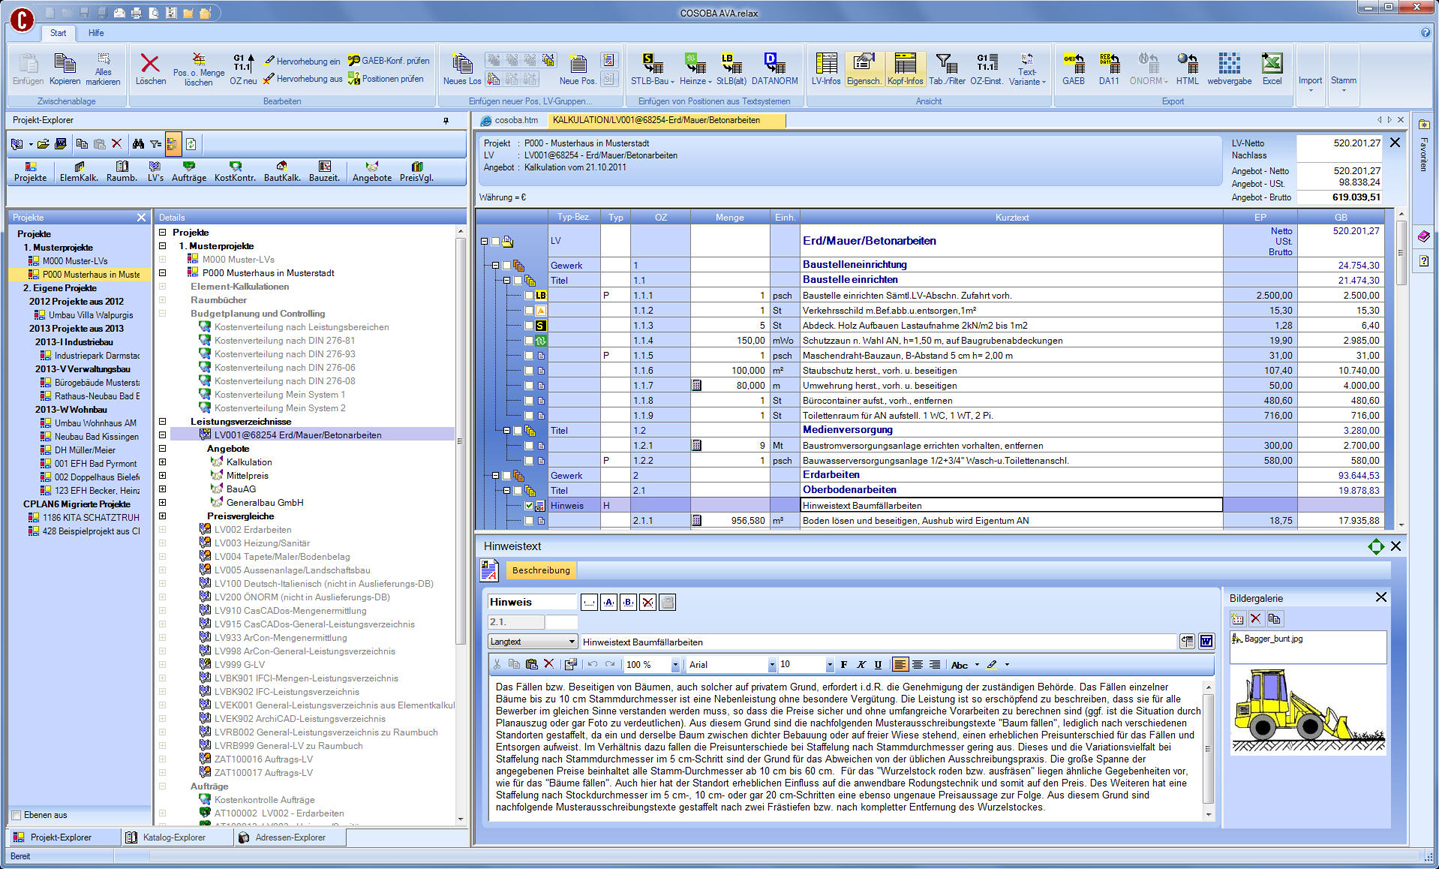
Task: Click the Bagger_bunt.jpg excavator thumbnail
Action: pos(1308,710)
